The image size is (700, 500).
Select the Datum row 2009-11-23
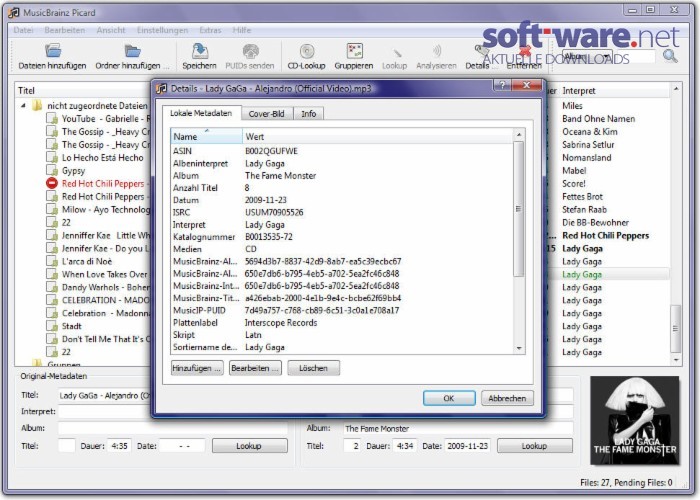(342, 200)
